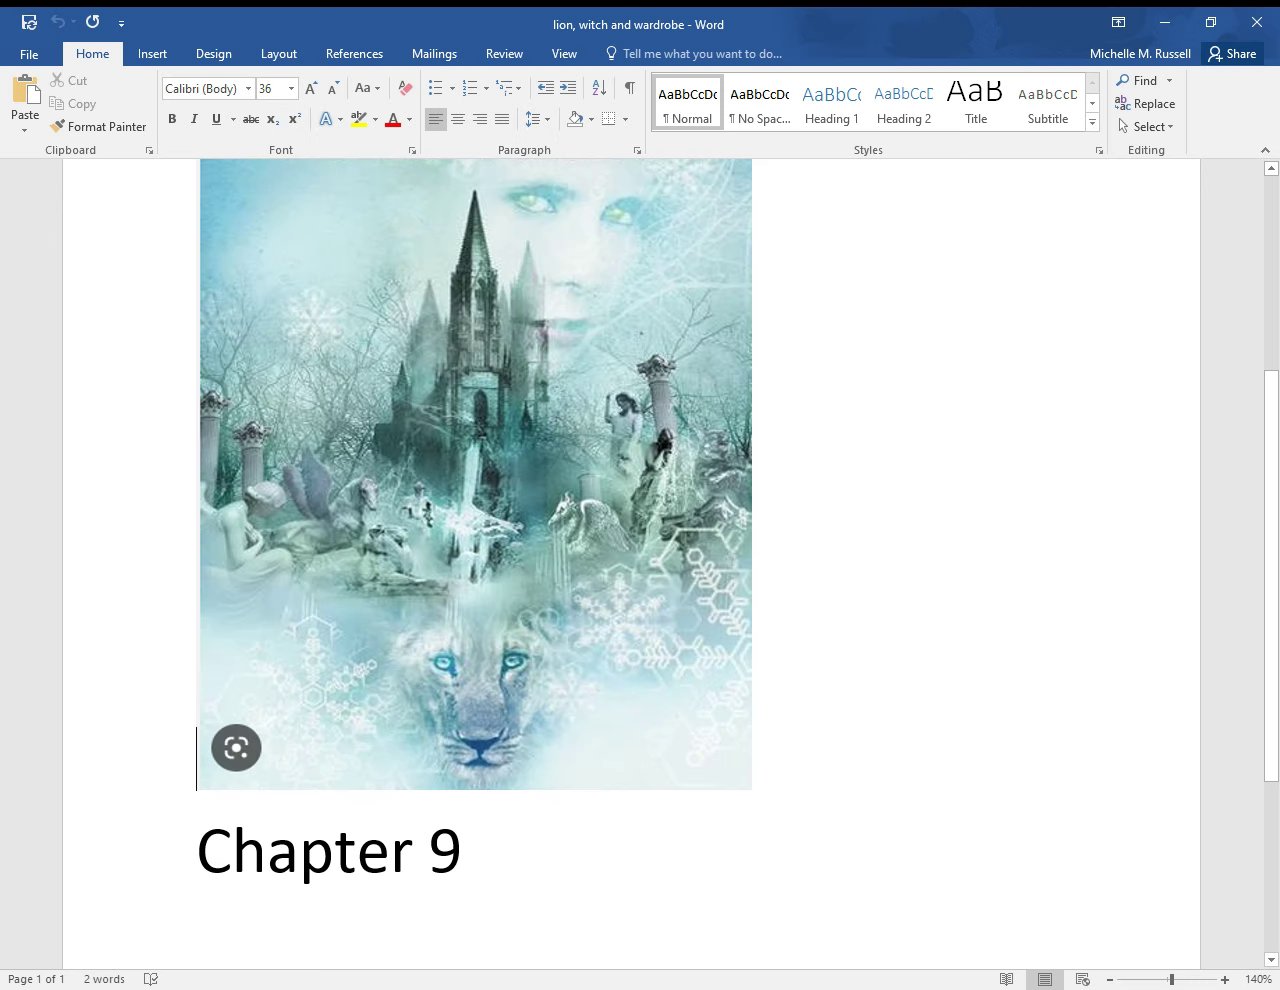Collapse the ribbon with the arrow
The height and width of the screenshot is (990, 1280).
(x=1265, y=151)
